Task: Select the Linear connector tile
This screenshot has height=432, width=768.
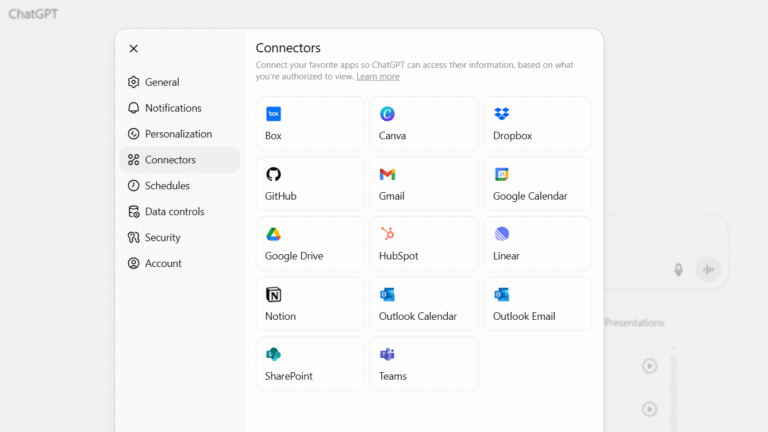Action: (x=537, y=244)
